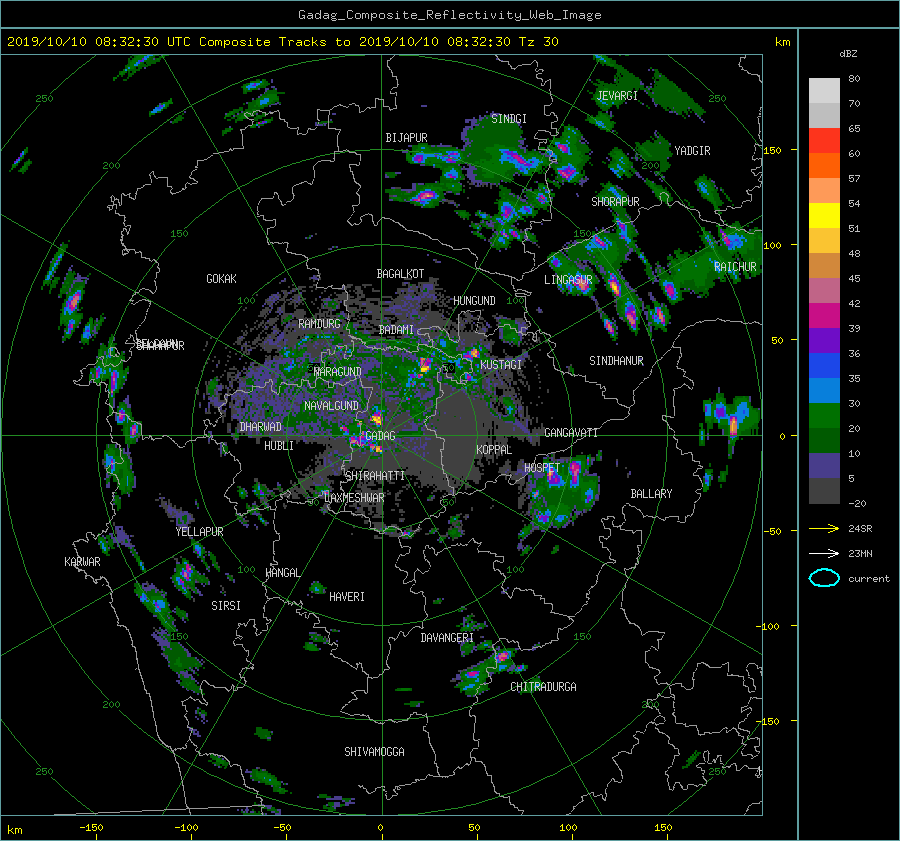Click the HOSPET city label
This screenshot has width=900, height=841.
point(542,468)
